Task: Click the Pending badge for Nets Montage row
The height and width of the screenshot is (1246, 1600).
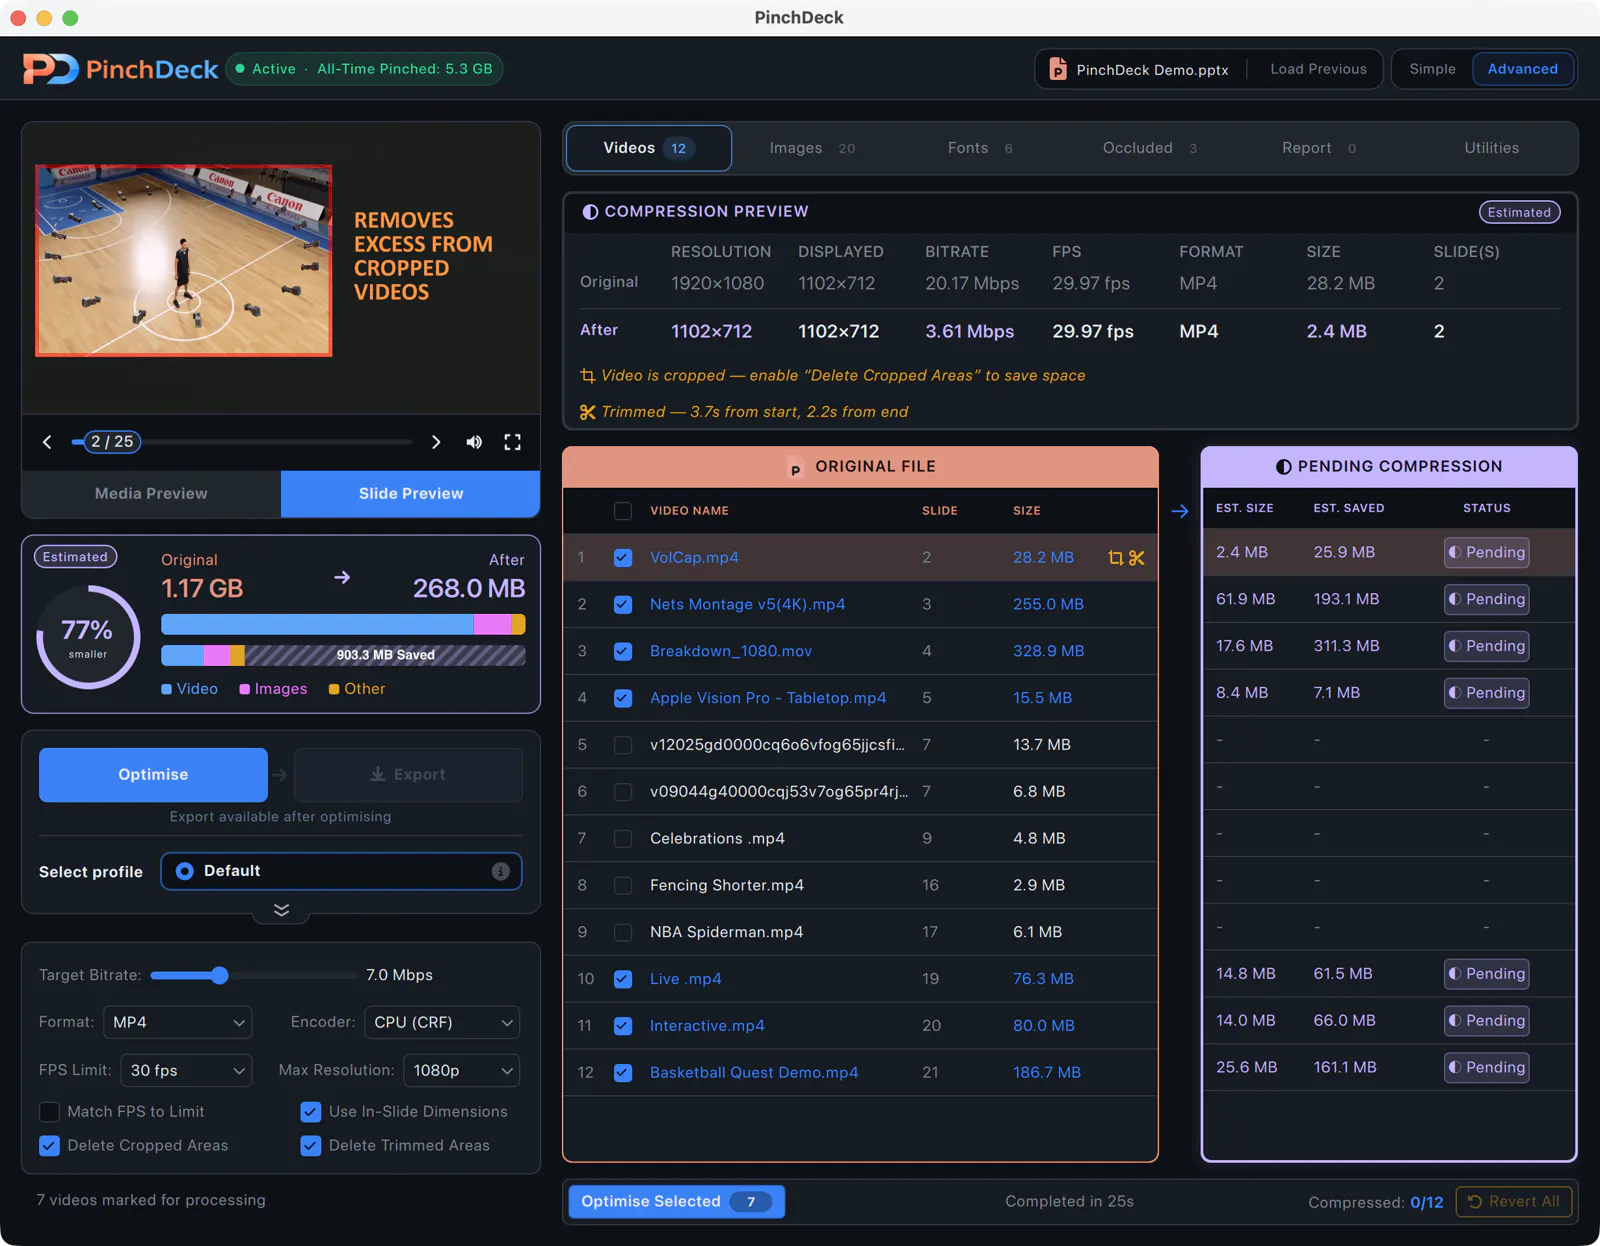Action: [x=1487, y=599]
